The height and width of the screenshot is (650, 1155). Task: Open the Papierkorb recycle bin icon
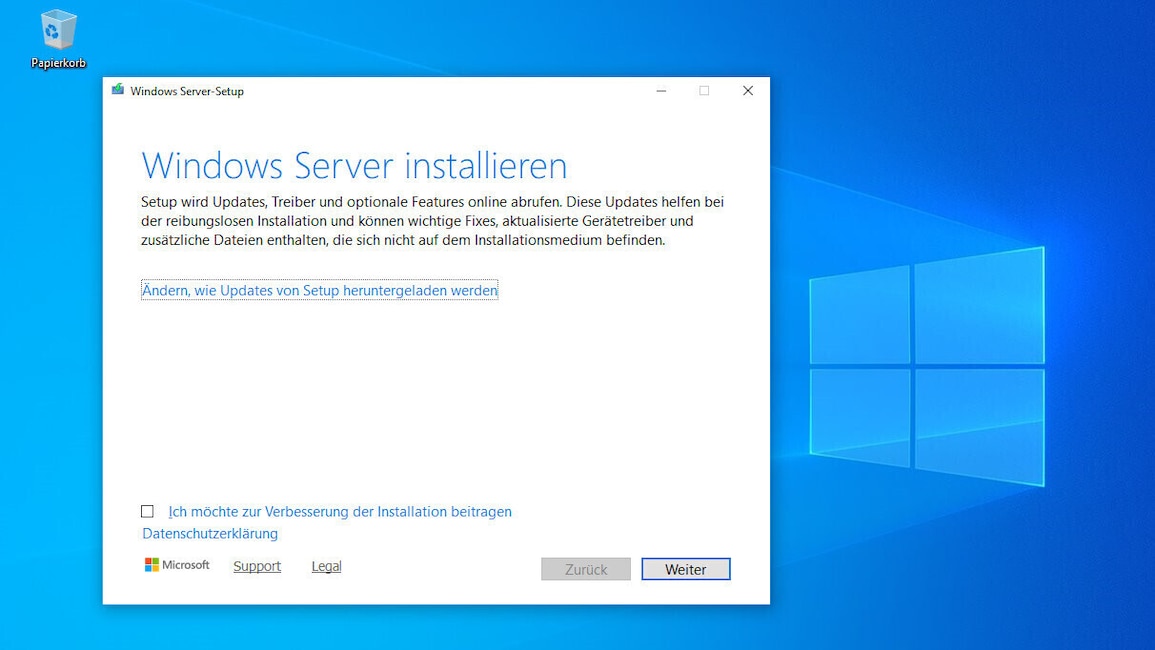57,38
